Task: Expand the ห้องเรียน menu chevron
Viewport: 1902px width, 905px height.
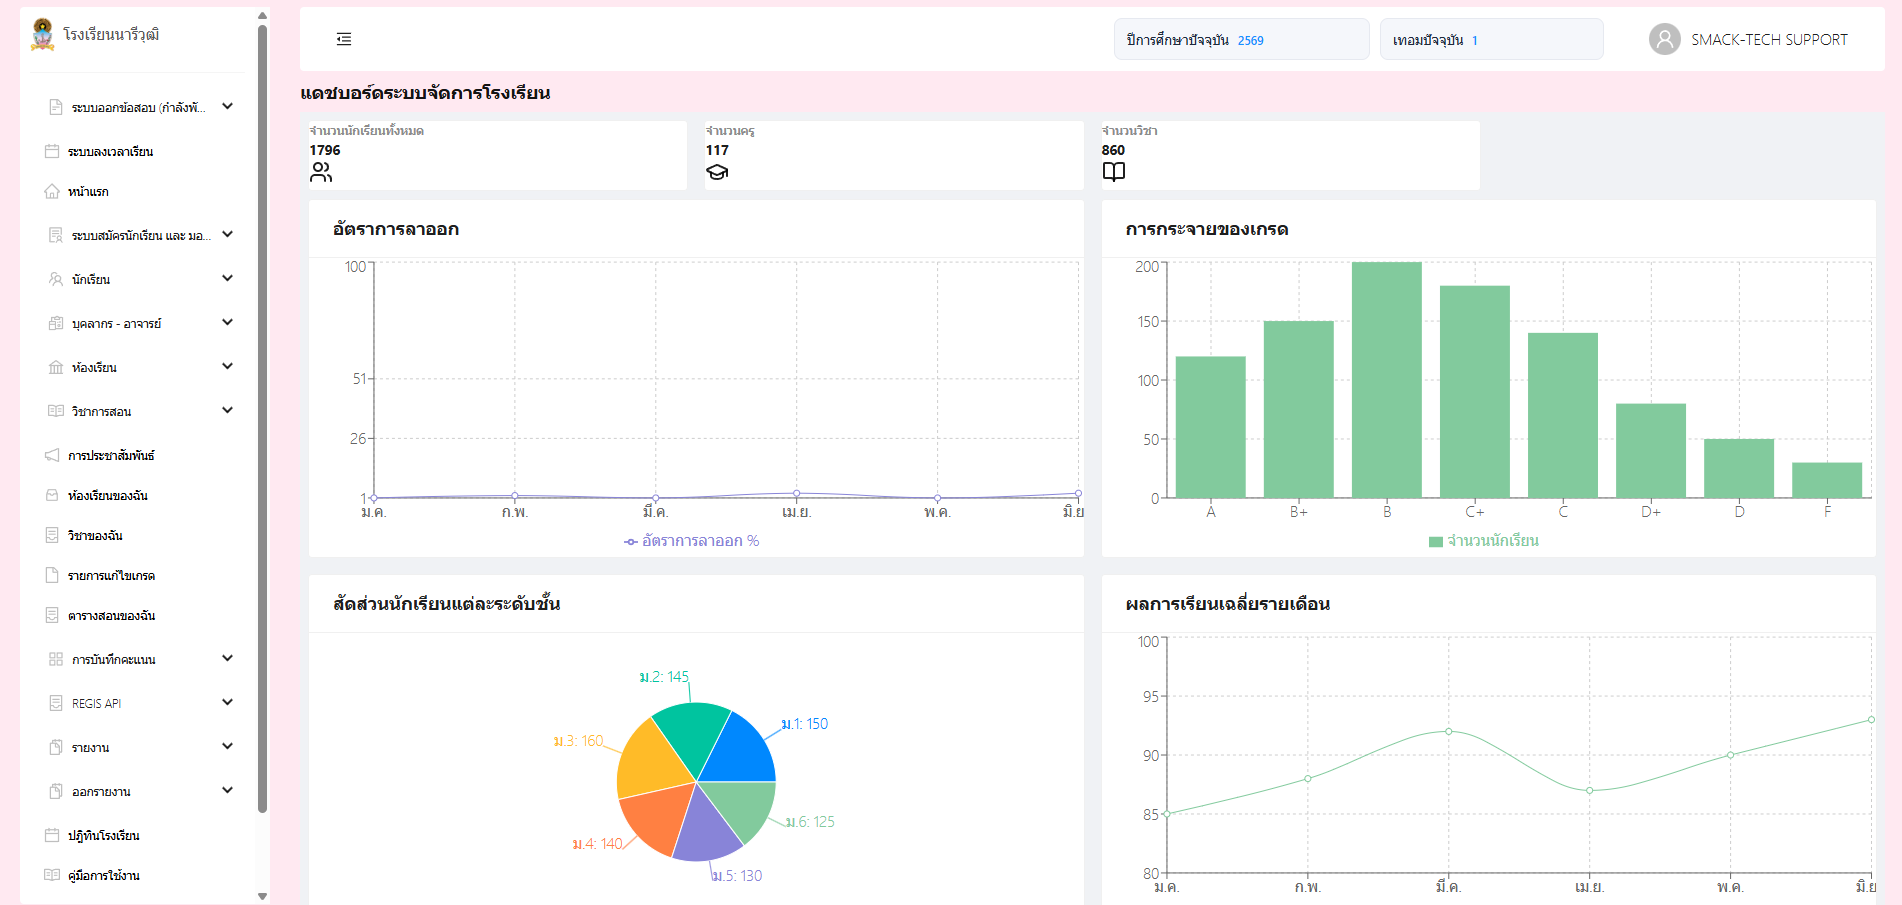Action: pos(228,366)
